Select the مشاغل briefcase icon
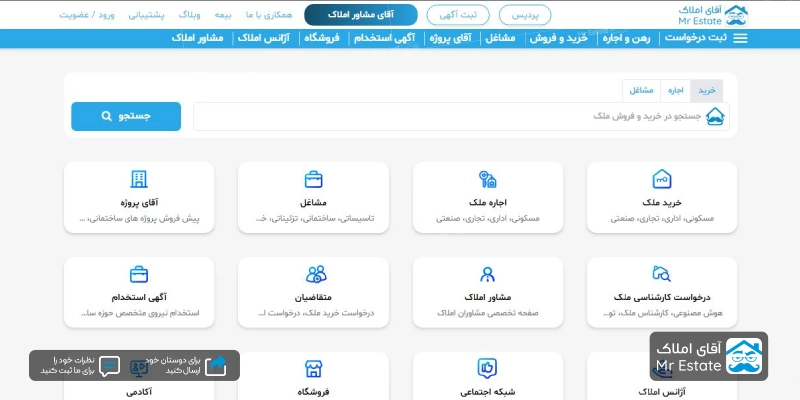Image resolution: width=800 pixels, height=400 pixels. pyautogui.click(x=313, y=180)
